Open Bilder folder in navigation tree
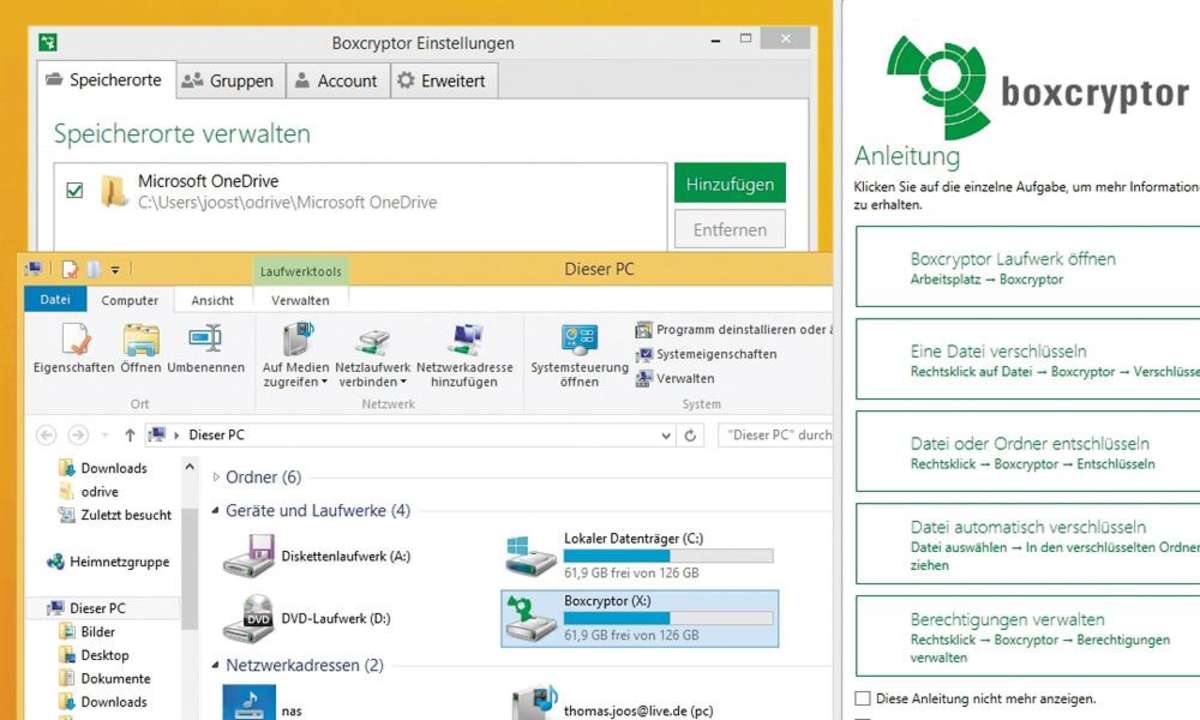Viewport: 1200px width, 720px height. point(87,632)
